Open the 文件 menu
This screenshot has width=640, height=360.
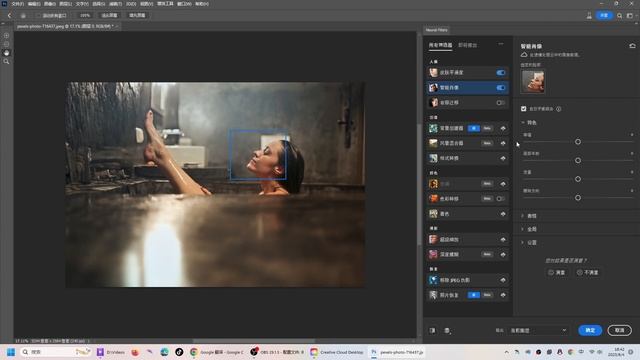coord(18,4)
